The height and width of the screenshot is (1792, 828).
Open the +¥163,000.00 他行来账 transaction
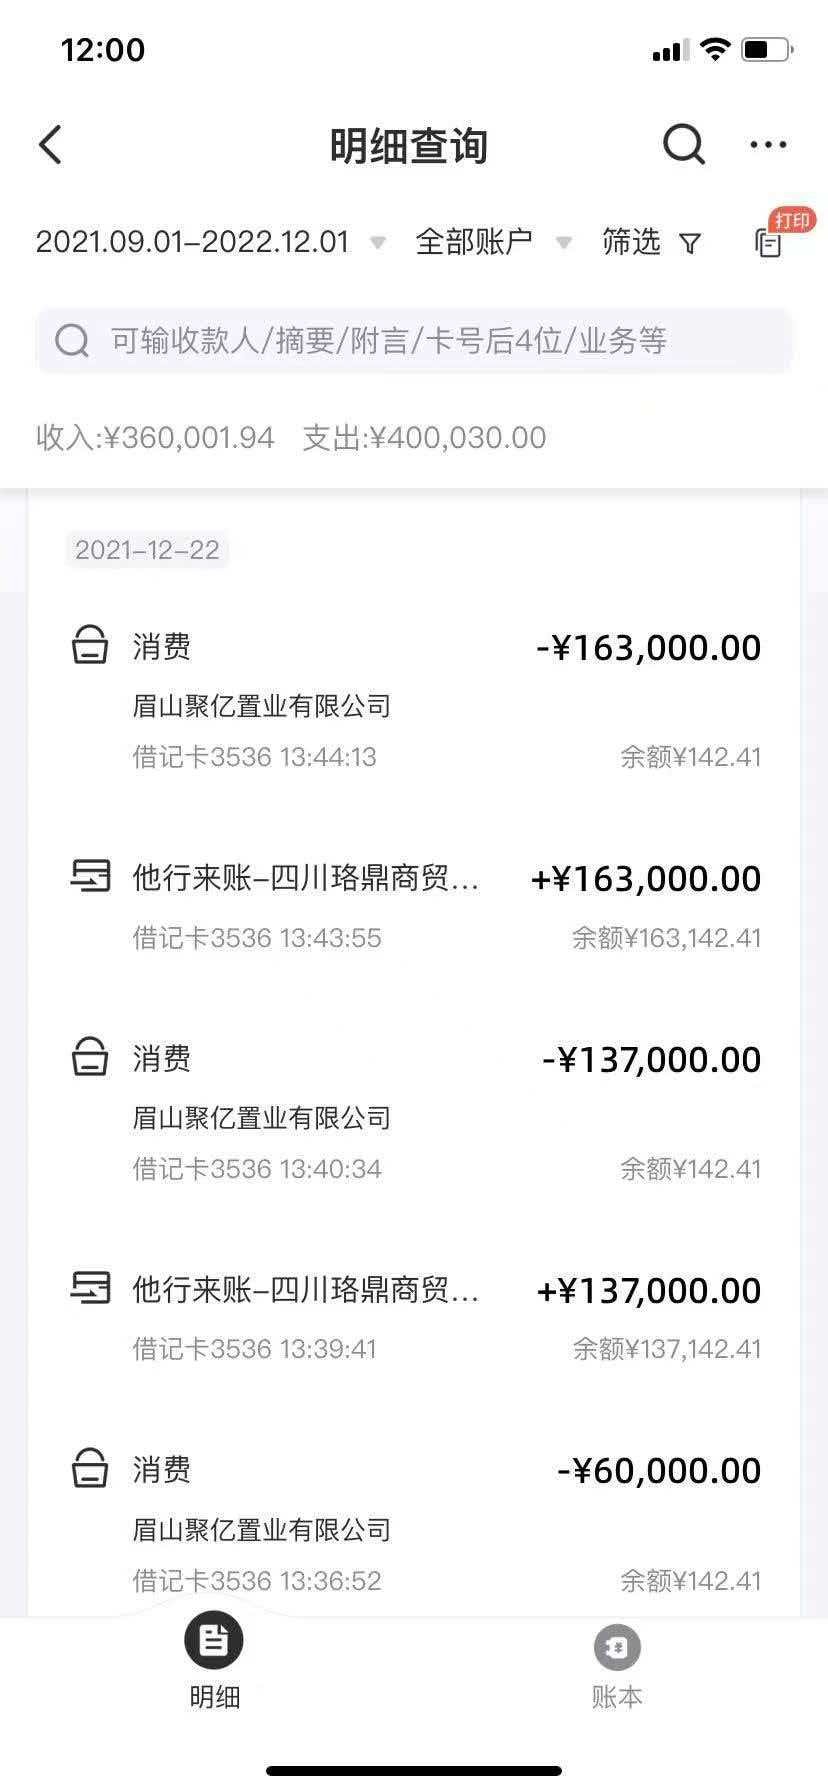point(414,906)
